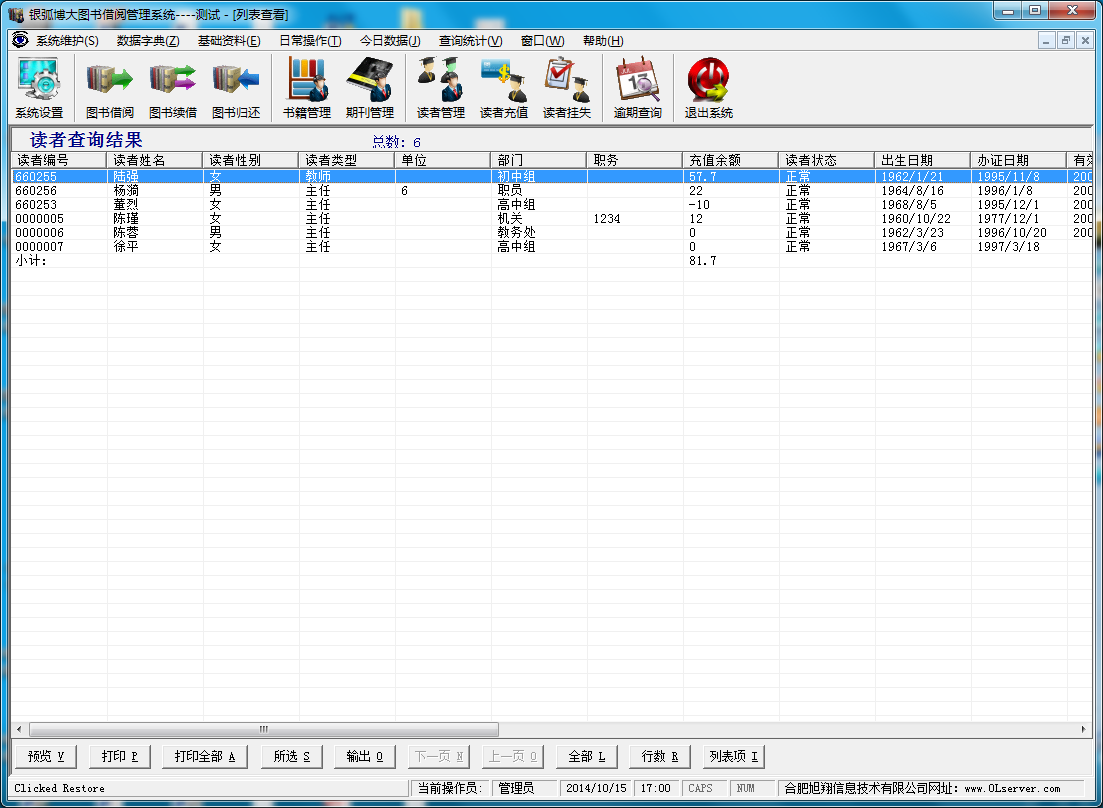Open the 日常操作(T) menu

(309, 41)
